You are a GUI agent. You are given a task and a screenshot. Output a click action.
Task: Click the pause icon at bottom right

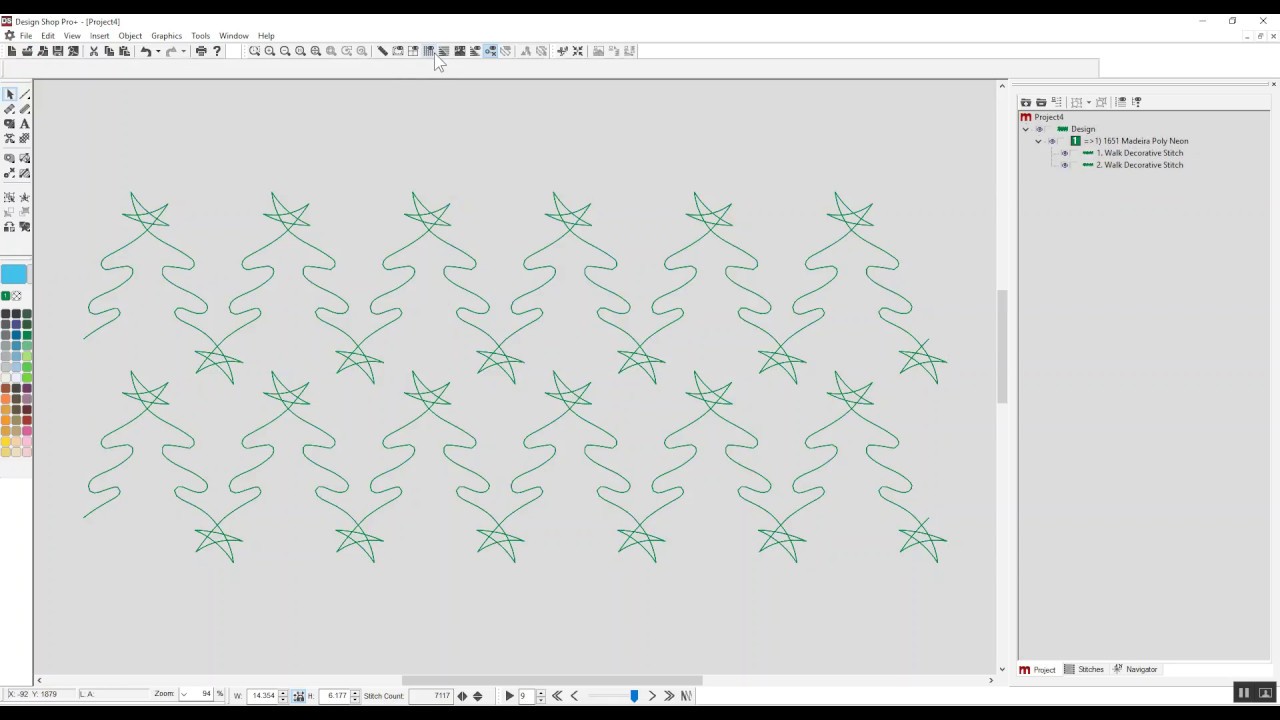click(1244, 693)
